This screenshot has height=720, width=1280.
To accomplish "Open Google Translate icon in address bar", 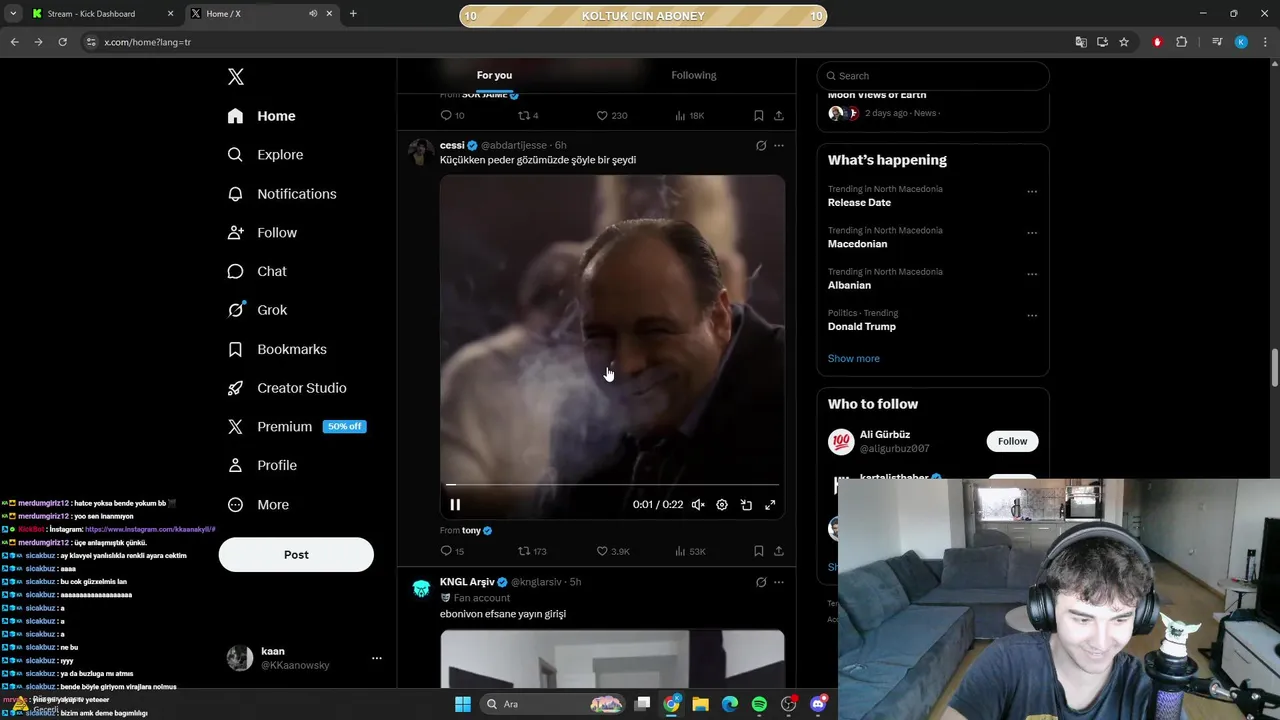I will [x=1081, y=42].
